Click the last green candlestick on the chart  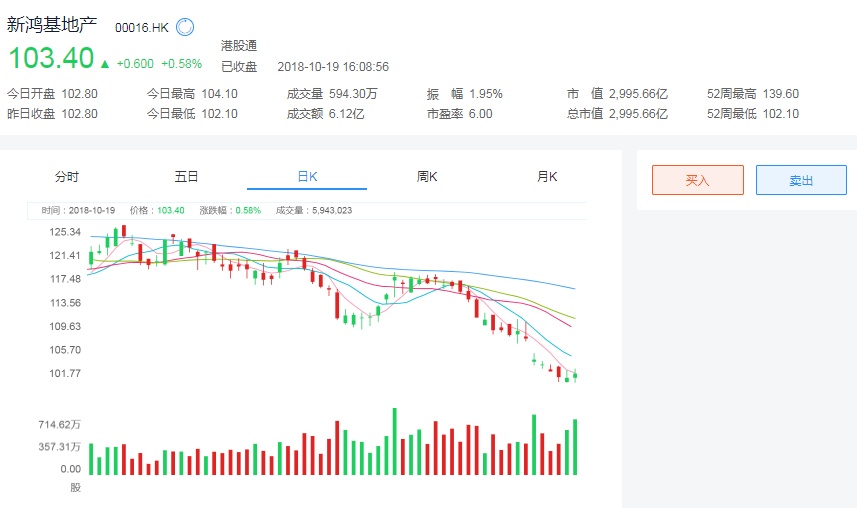click(x=575, y=376)
